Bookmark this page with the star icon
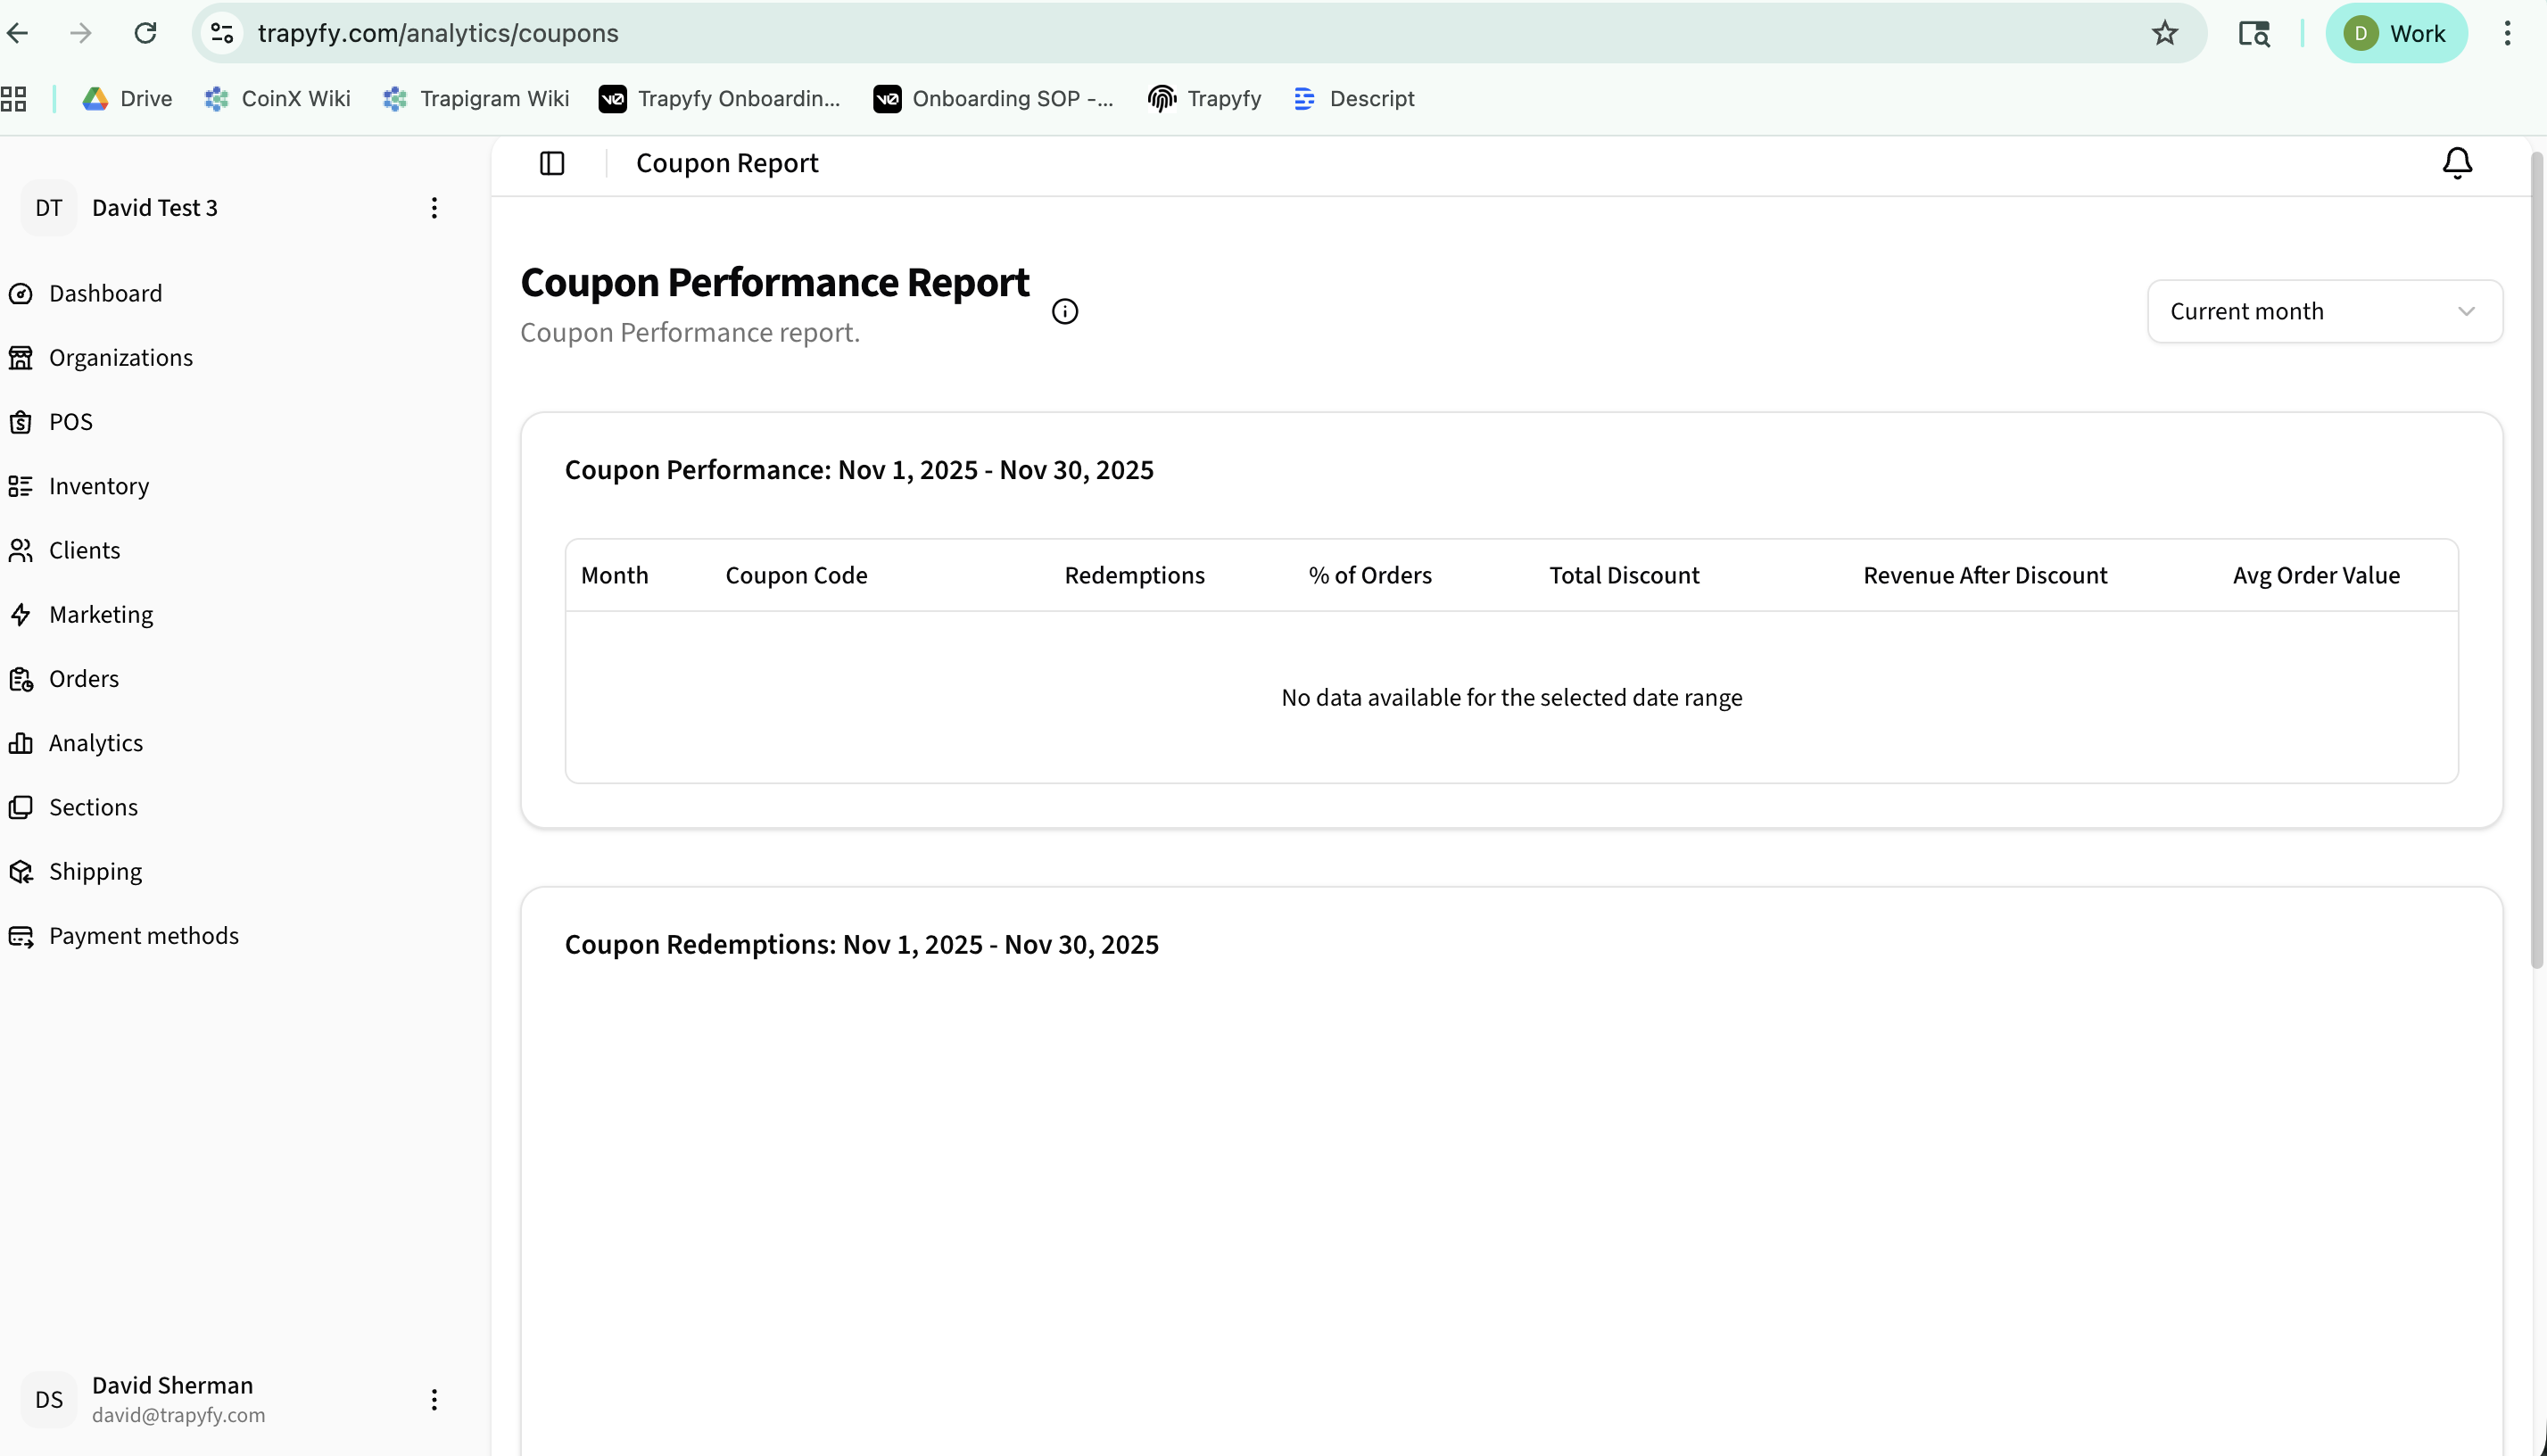 coord(2164,33)
